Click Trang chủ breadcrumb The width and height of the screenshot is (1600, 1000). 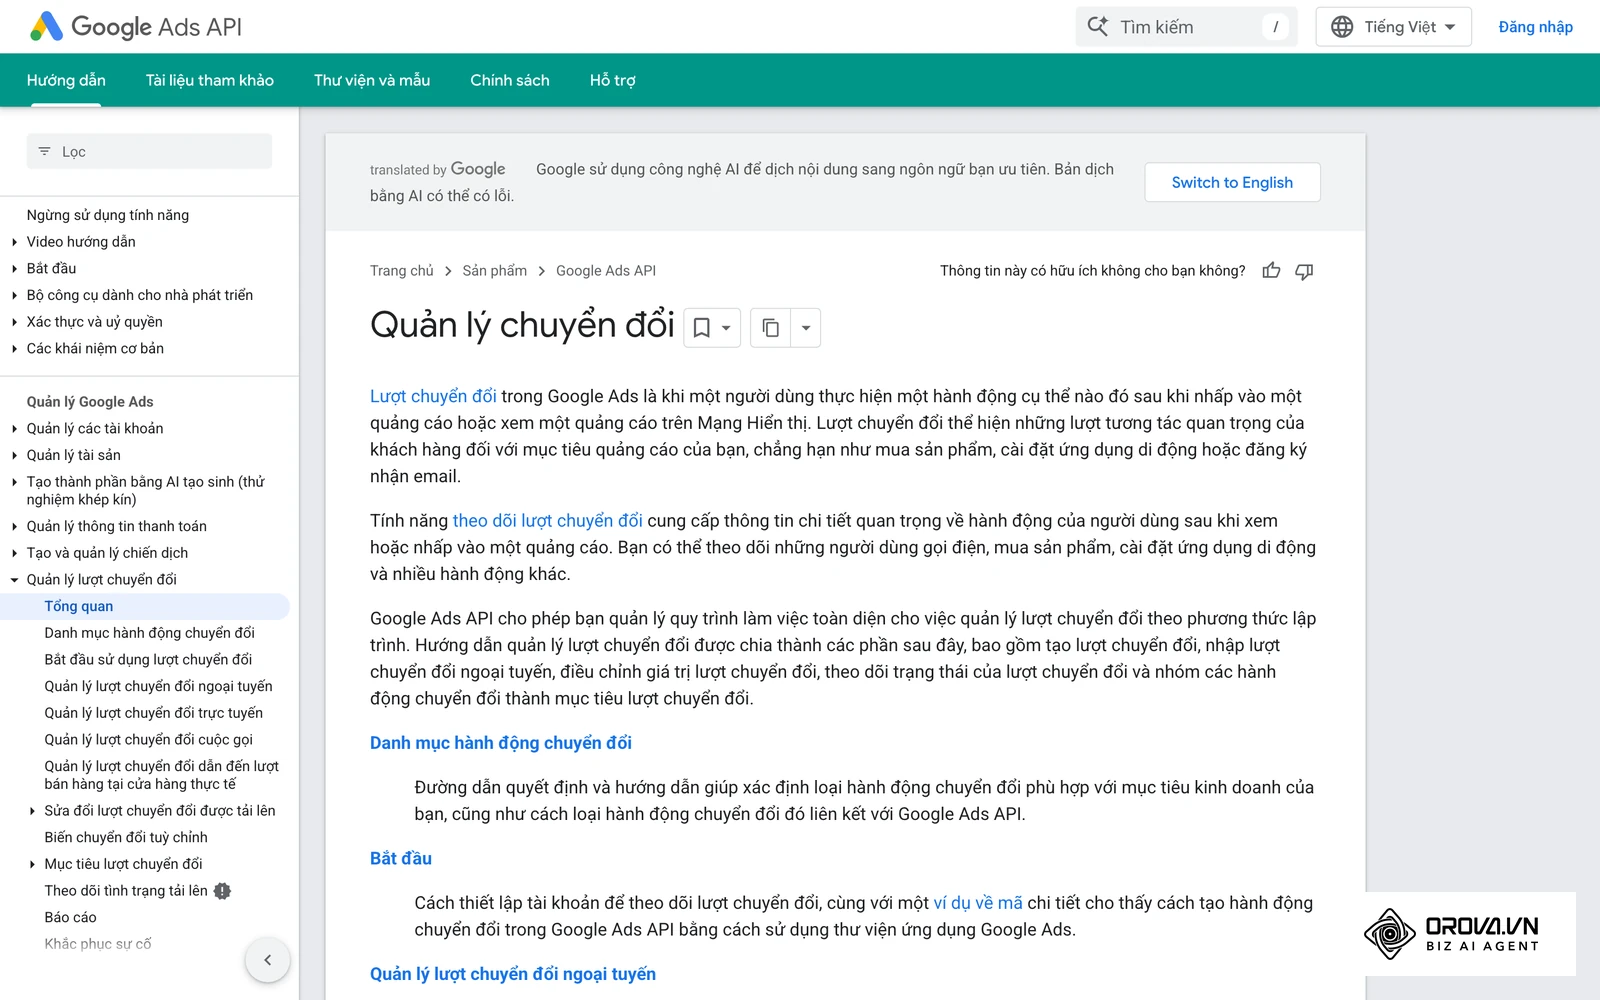click(402, 271)
